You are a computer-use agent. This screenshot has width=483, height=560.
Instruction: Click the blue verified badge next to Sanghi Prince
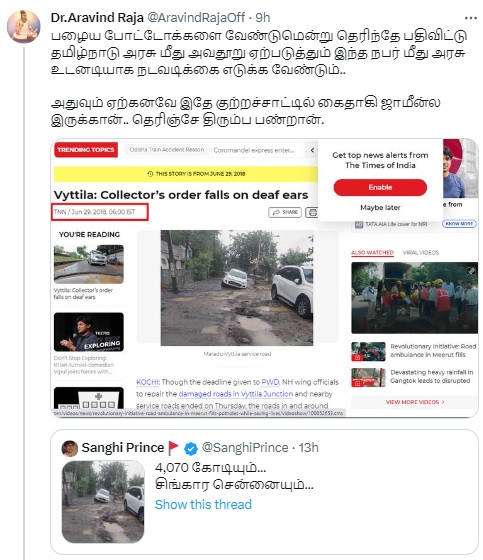click(x=191, y=448)
